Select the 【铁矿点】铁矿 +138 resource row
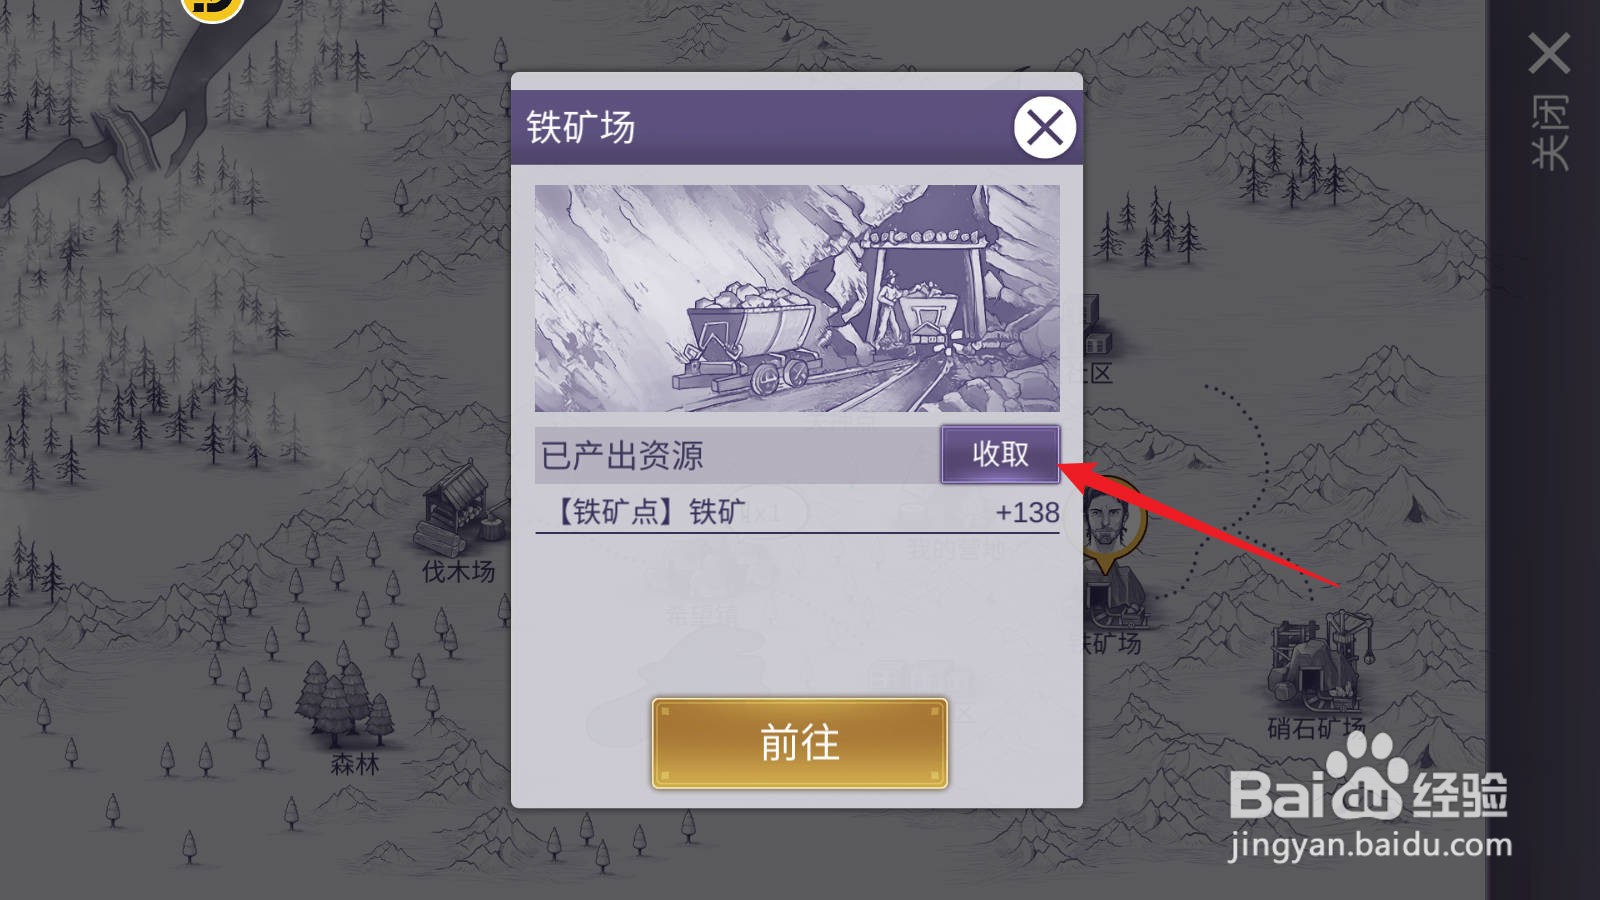The width and height of the screenshot is (1600, 900). pos(797,512)
